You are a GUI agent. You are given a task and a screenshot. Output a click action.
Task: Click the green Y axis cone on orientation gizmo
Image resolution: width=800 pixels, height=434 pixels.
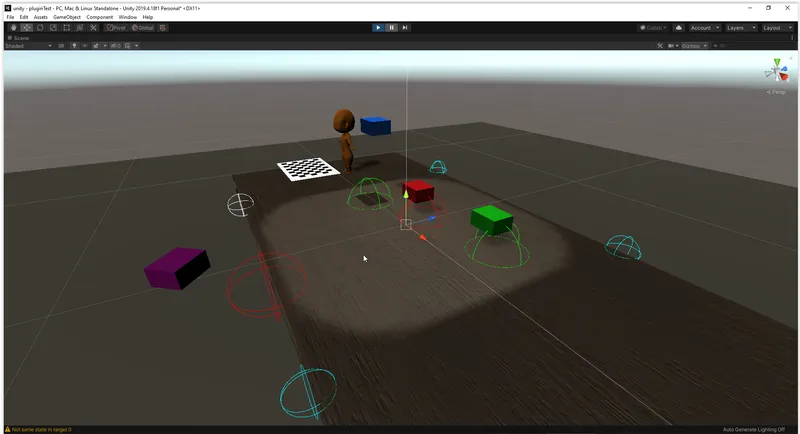pyautogui.click(x=777, y=62)
